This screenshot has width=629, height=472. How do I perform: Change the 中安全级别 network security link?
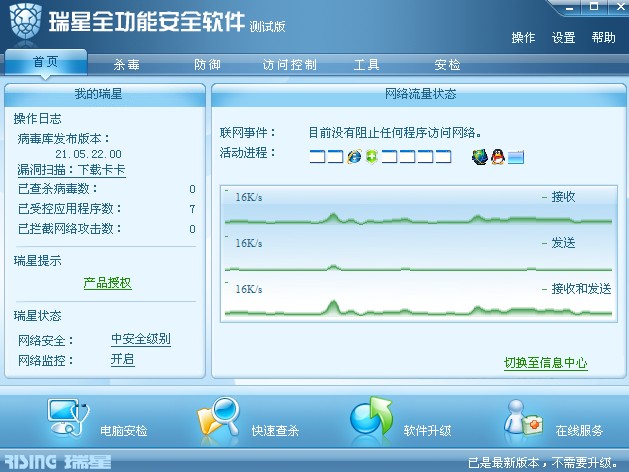[x=141, y=339]
